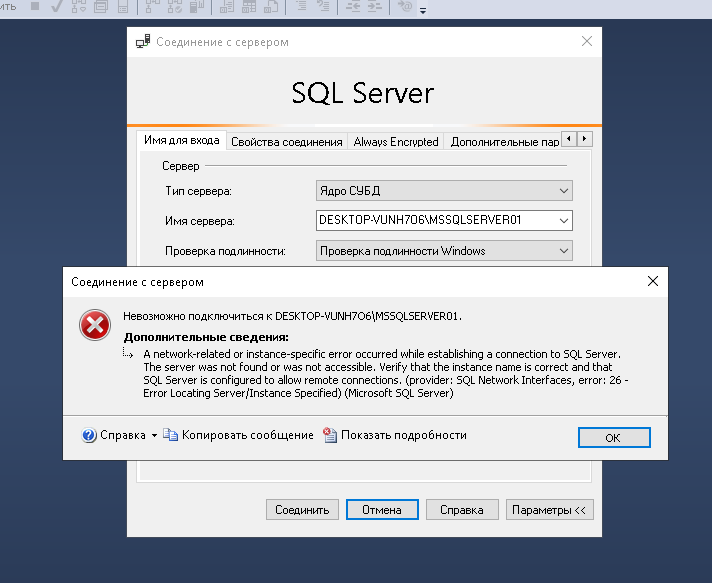Screen dimensions: 712x583
Task: Close the SQL Server connection dialog
Action: 587,41
